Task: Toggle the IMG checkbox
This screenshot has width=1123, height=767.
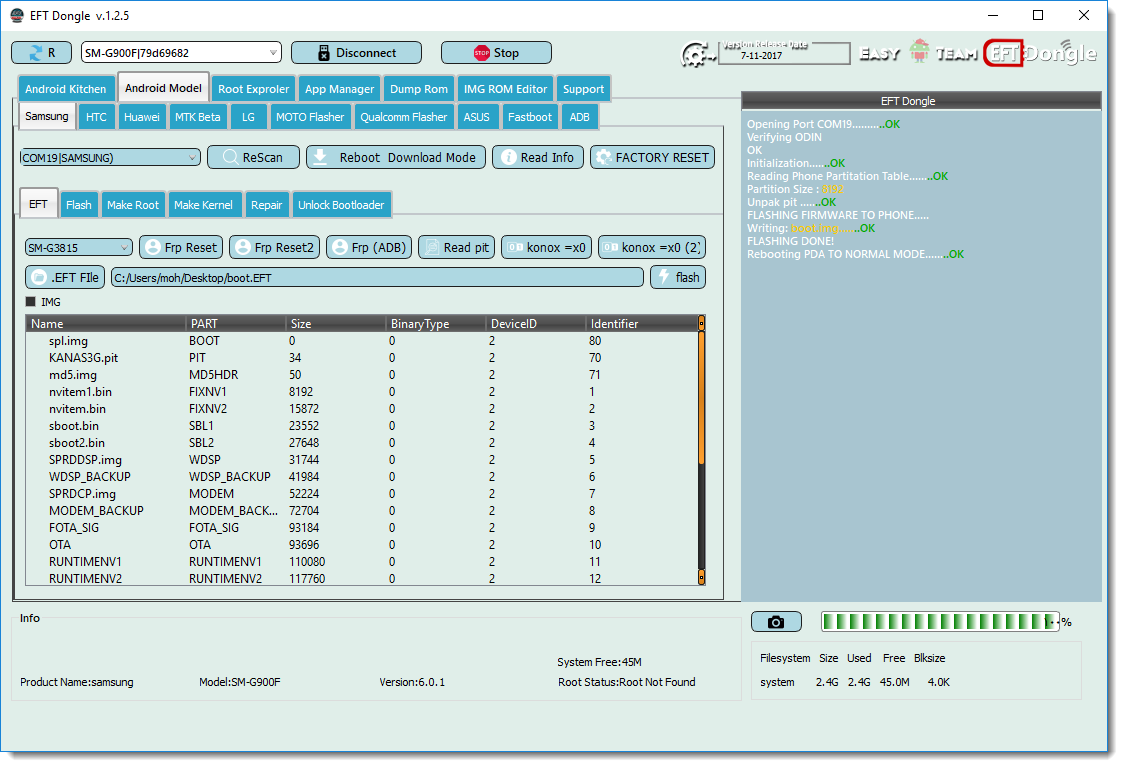Action: coord(31,302)
